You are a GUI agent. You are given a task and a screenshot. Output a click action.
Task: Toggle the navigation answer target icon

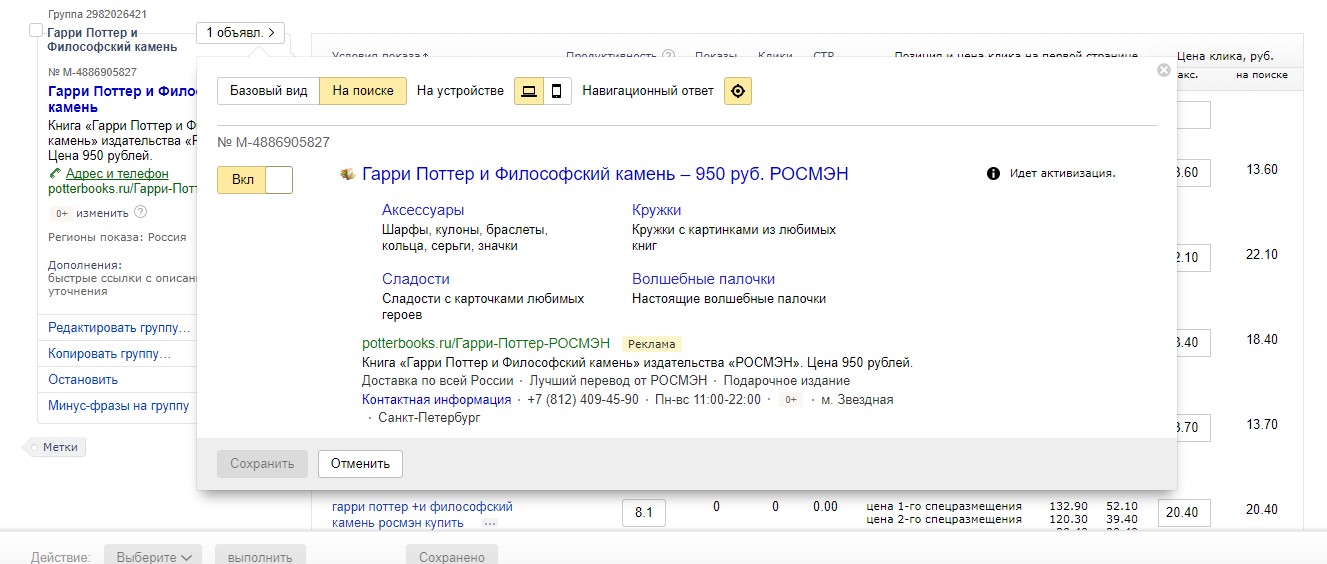(738, 91)
